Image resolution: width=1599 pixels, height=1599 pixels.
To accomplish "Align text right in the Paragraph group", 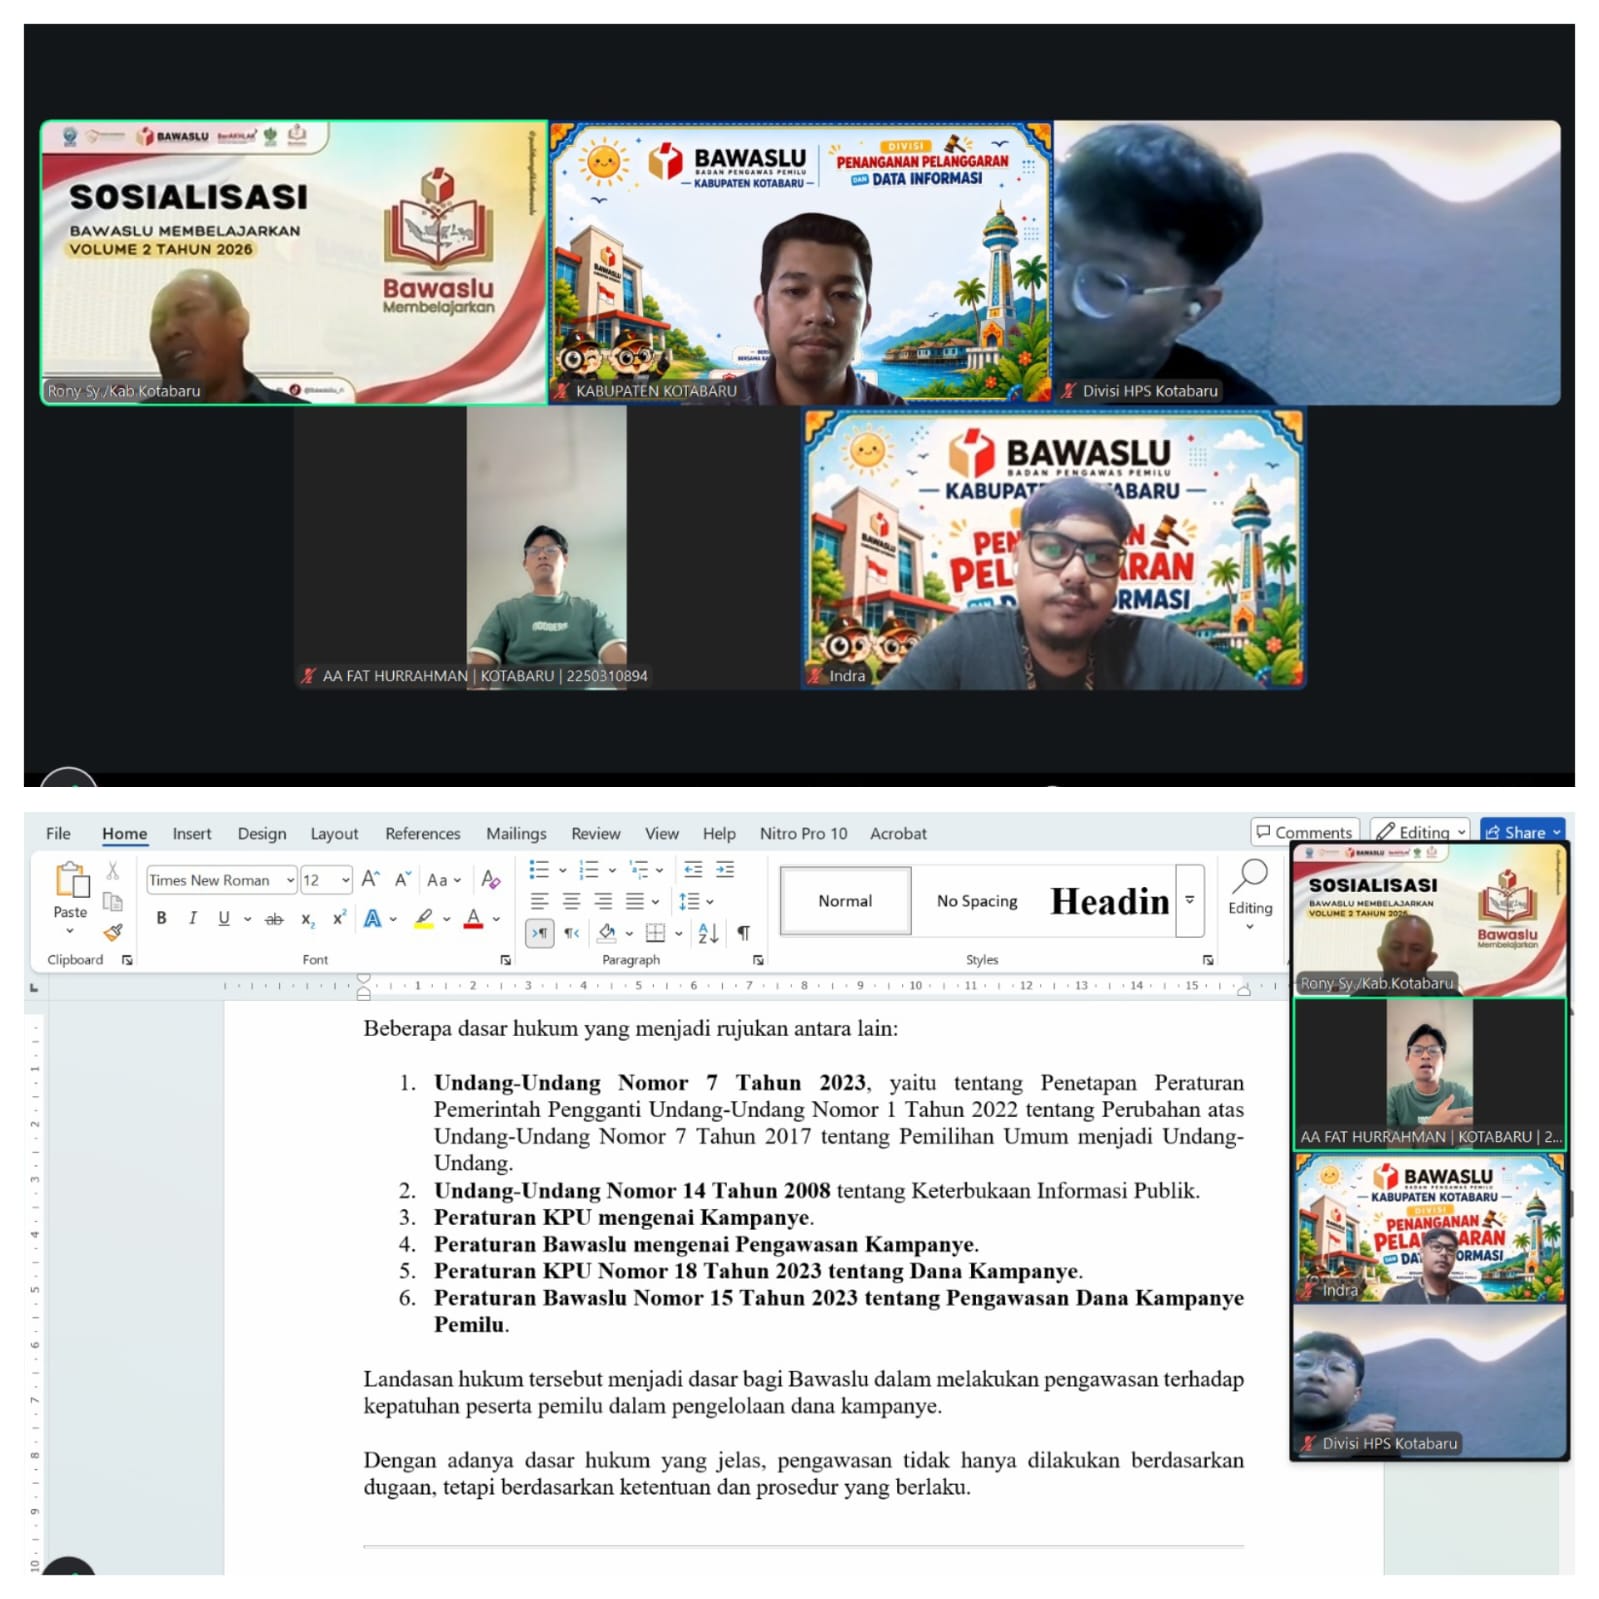I will (x=603, y=901).
